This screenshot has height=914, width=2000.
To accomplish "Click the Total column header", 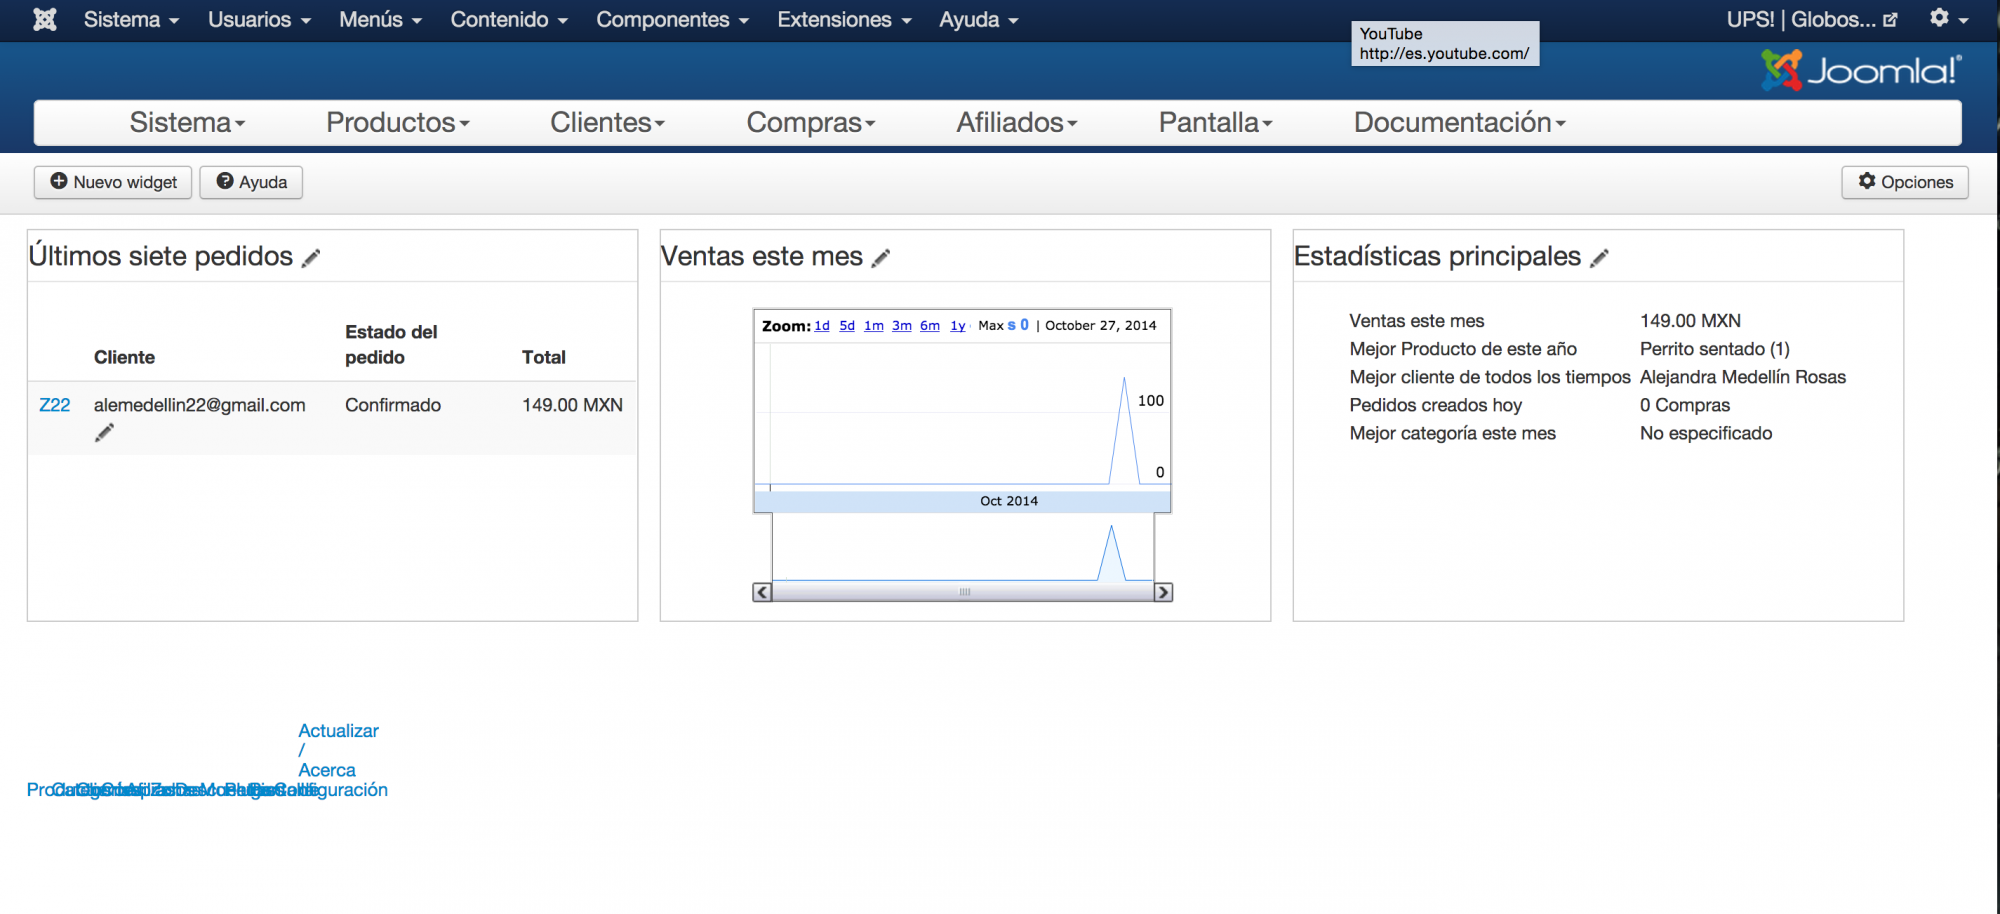I will 544,357.
